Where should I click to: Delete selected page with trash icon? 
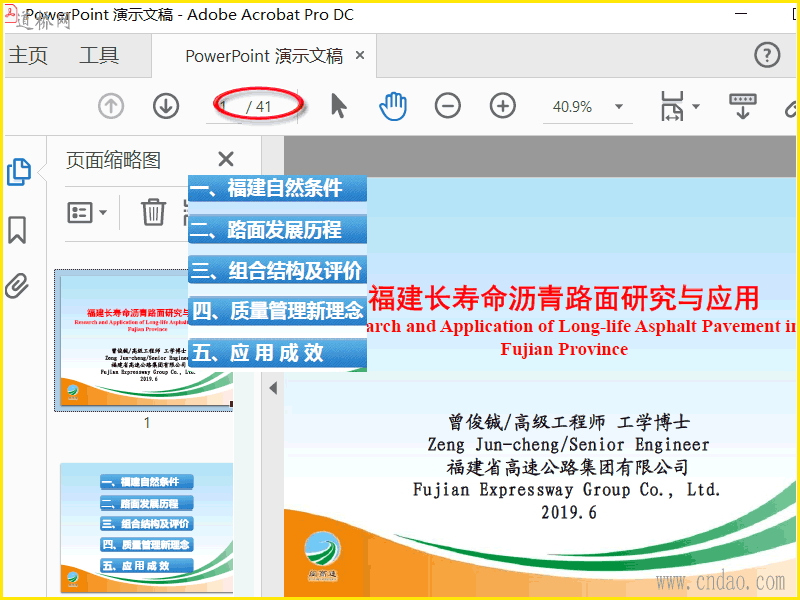click(153, 212)
